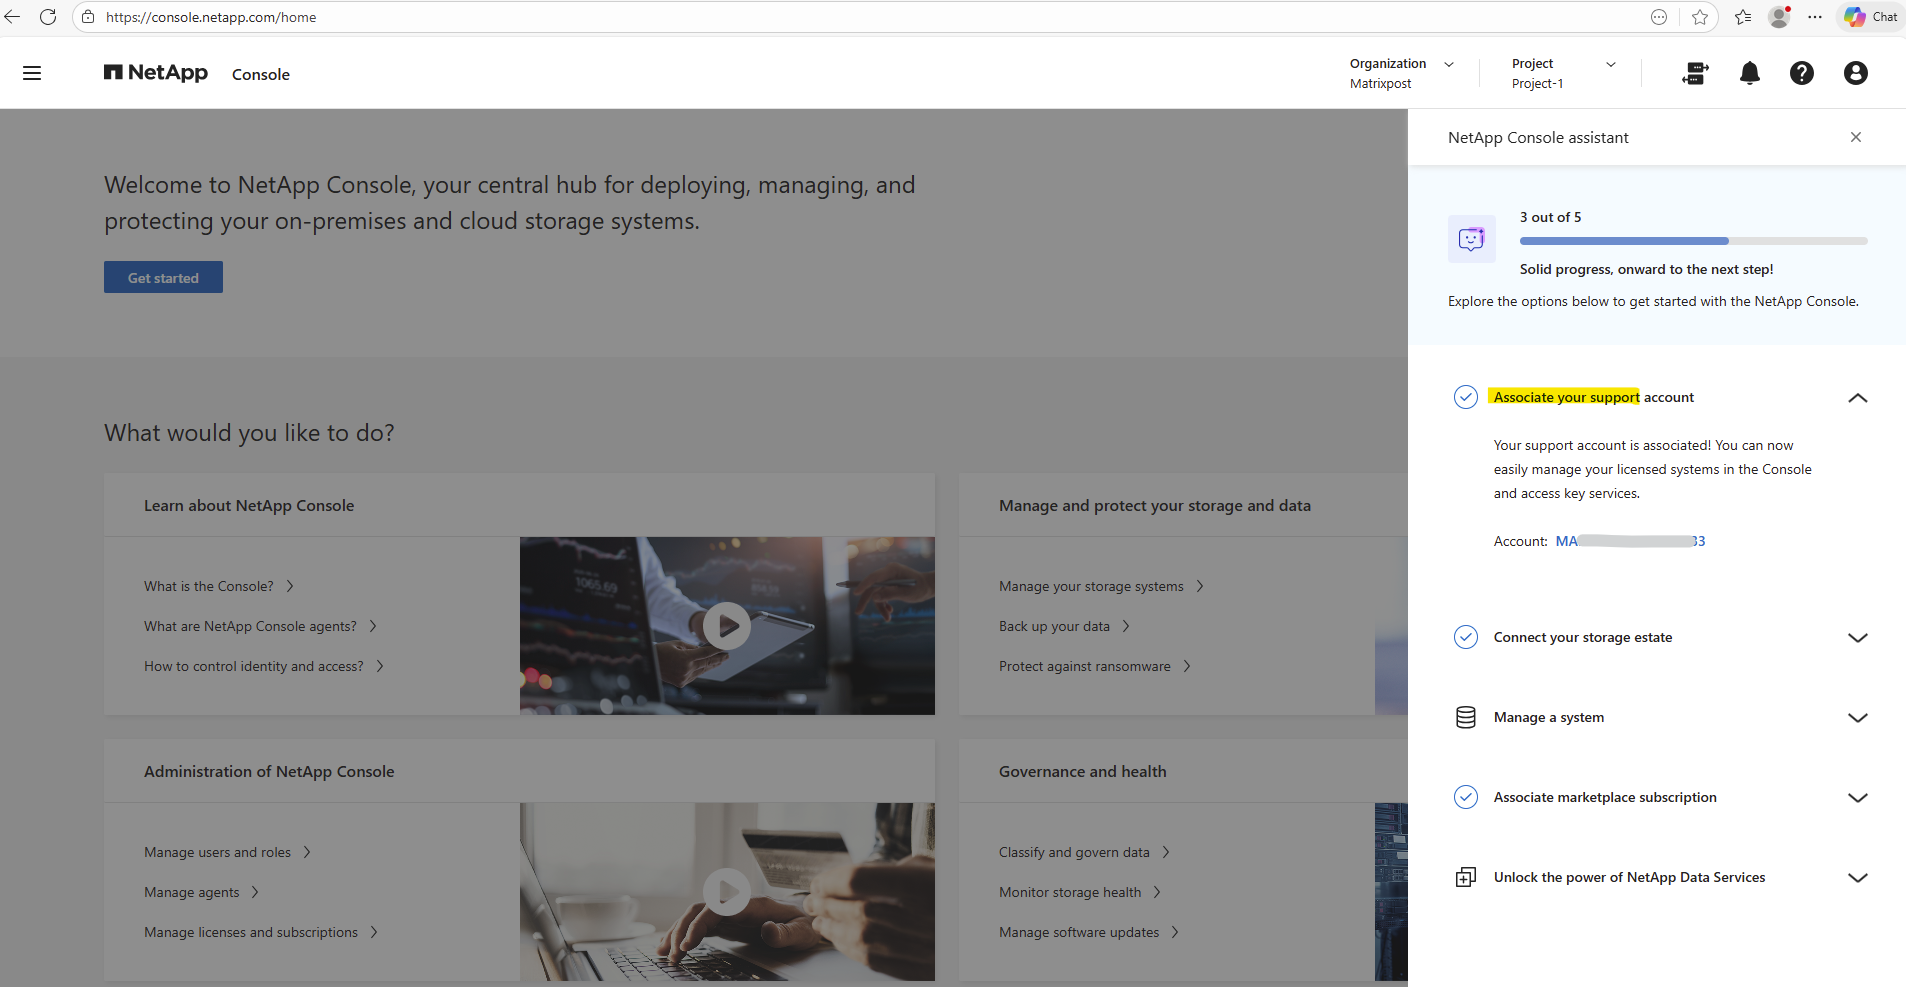Screen dimensions: 1906x987
Task: Open the user account profile icon
Action: tap(1856, 73)
